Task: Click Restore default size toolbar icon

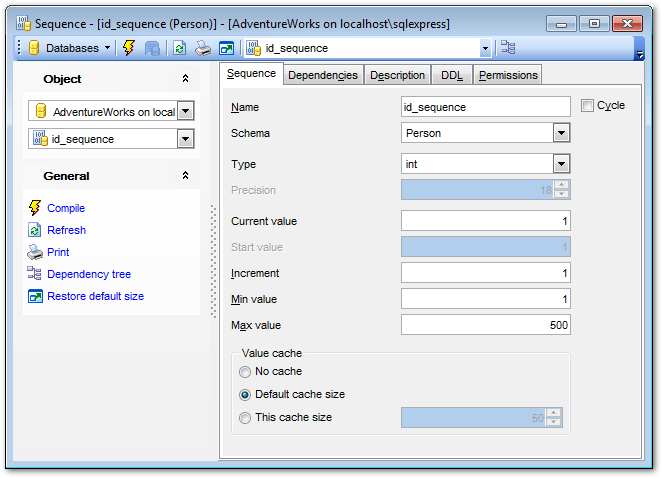Action: [x=226, y=47]
